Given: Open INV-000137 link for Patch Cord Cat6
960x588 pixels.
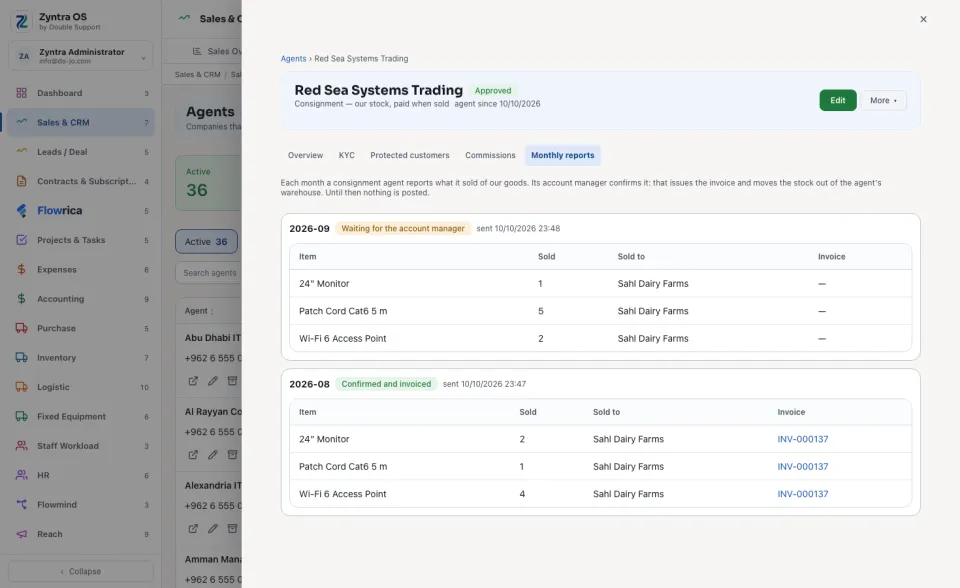Looking at the screenshot, I should pos(803,466).
